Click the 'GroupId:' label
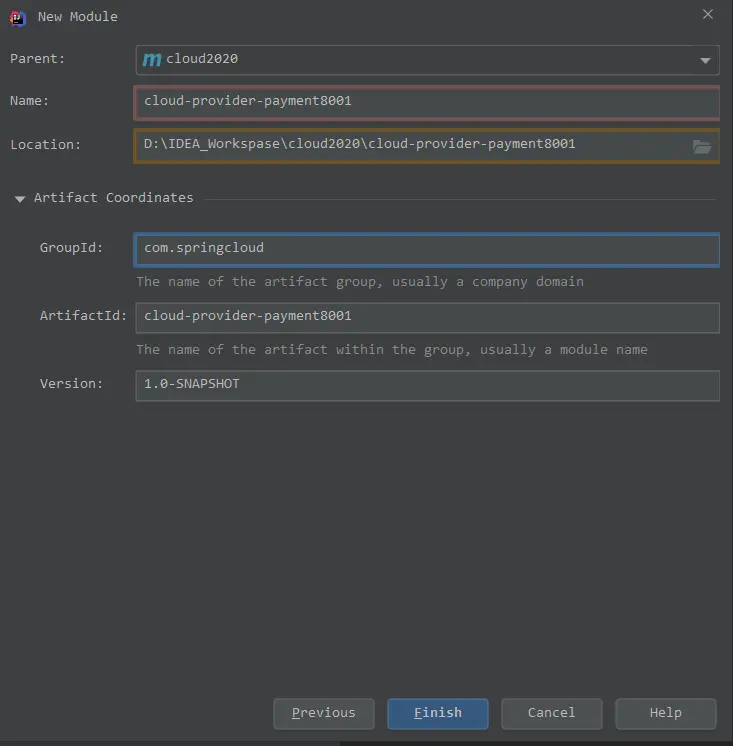The image size is (733, 746). pos(71,247)
